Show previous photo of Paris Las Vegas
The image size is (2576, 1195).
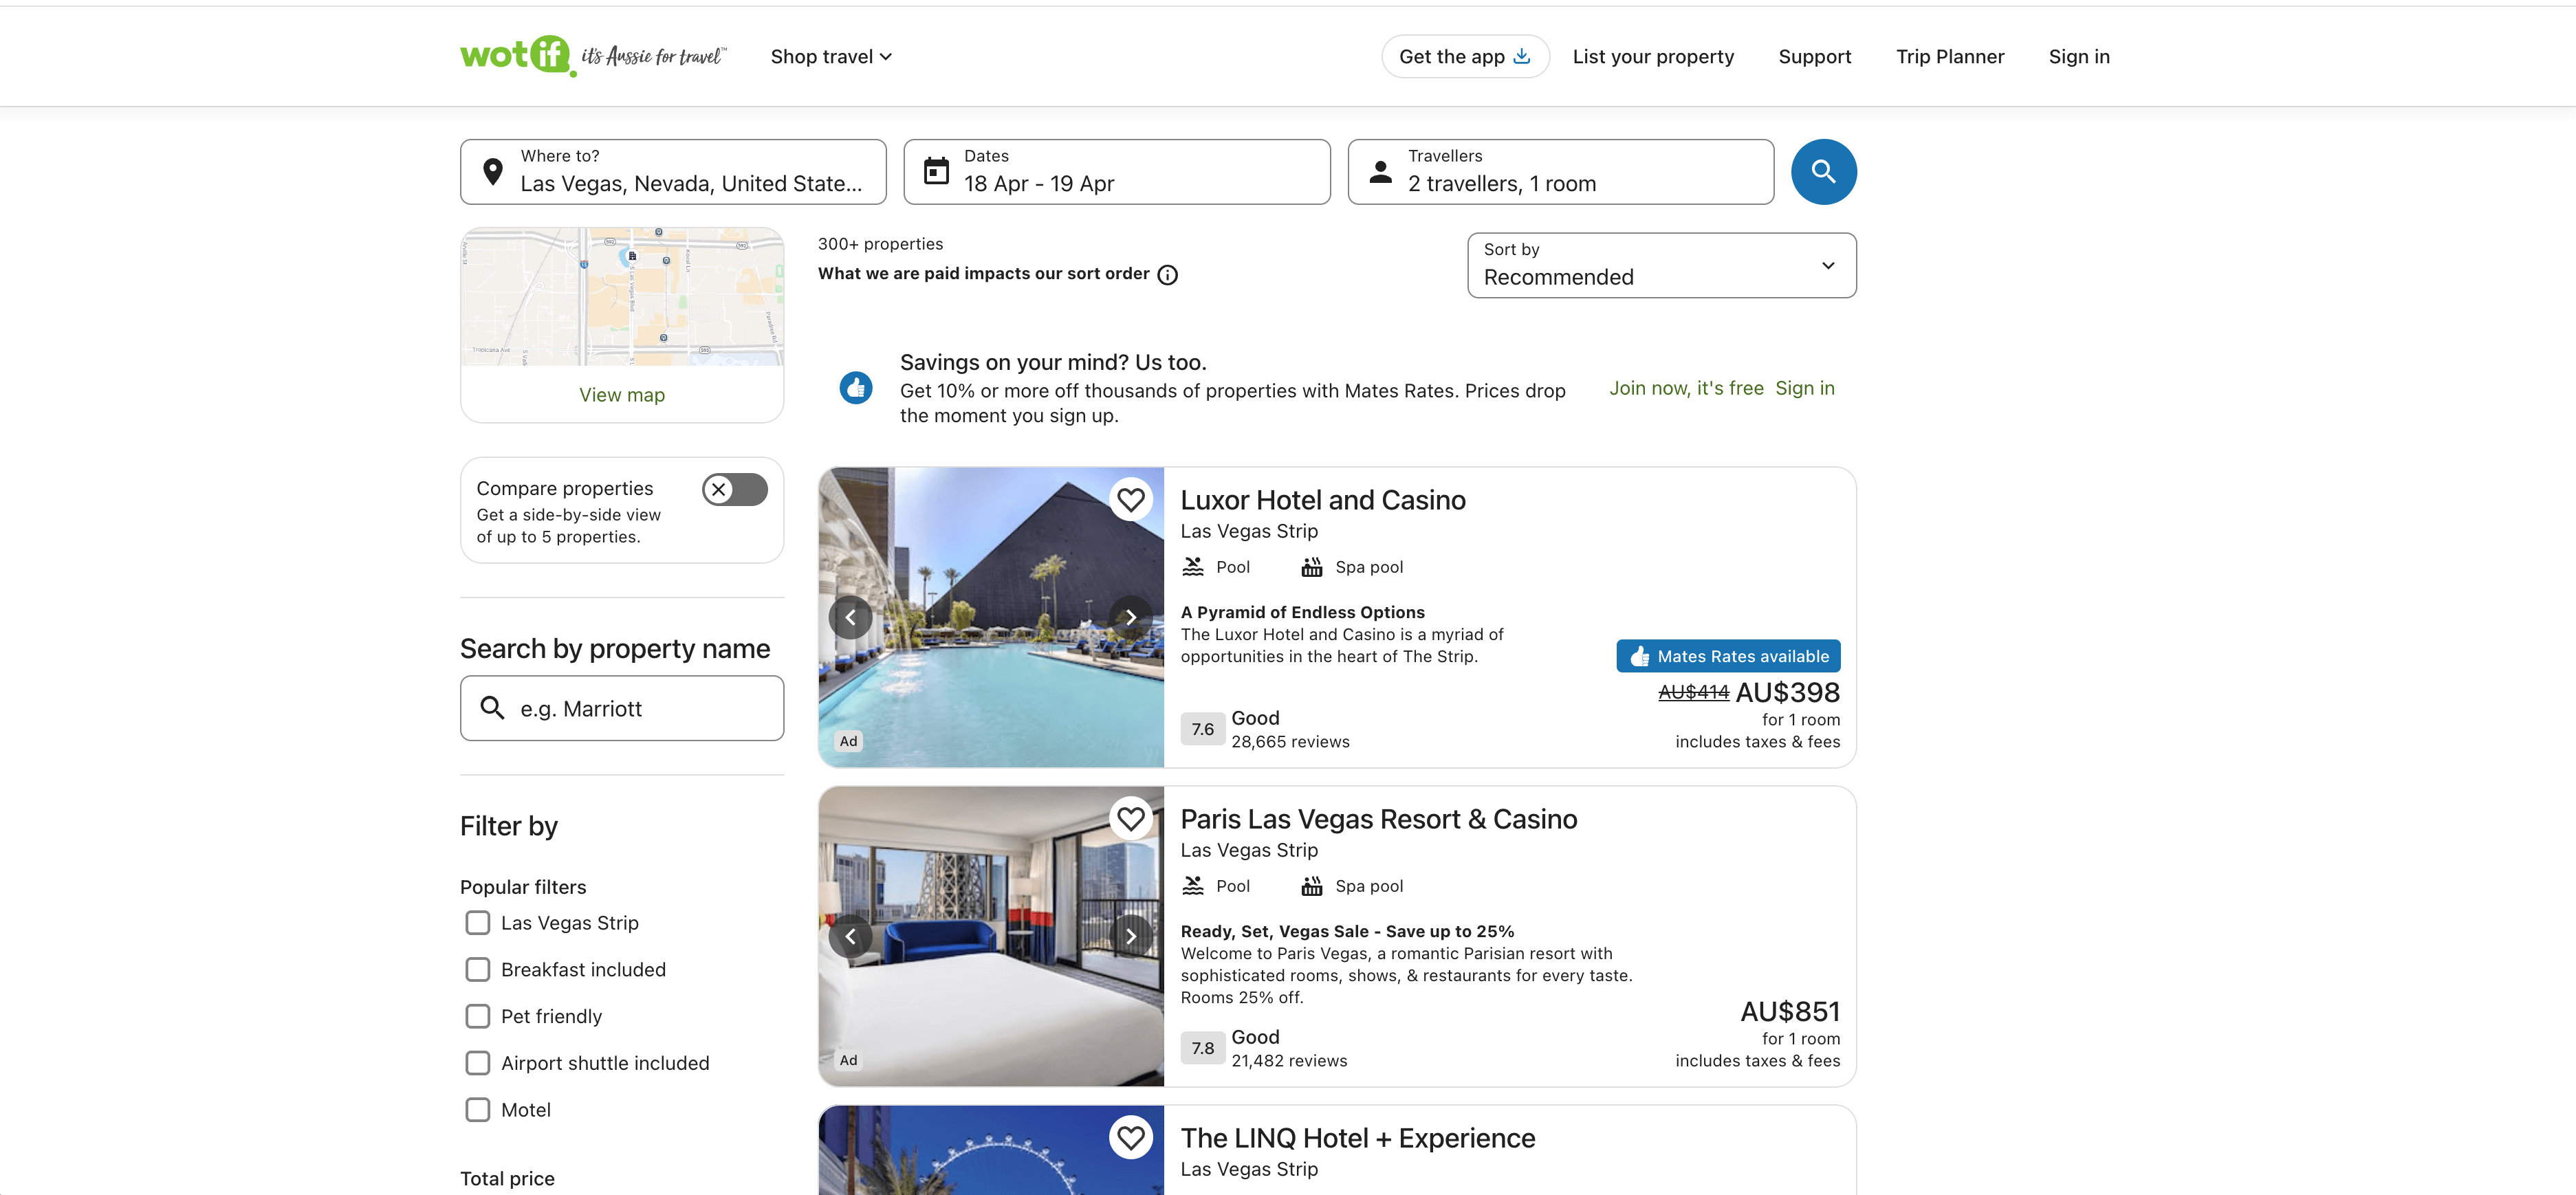pos(850,936)
